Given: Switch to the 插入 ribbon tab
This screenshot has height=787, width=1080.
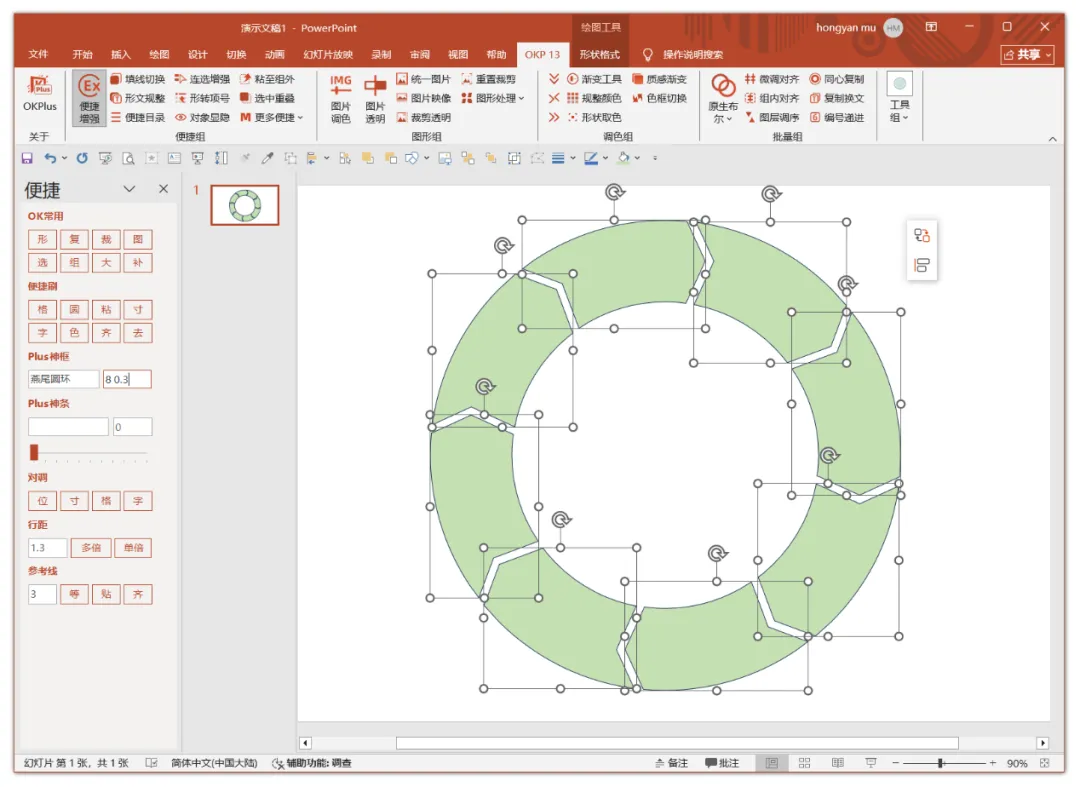Looking at the screenshot, I should (121, 54).
